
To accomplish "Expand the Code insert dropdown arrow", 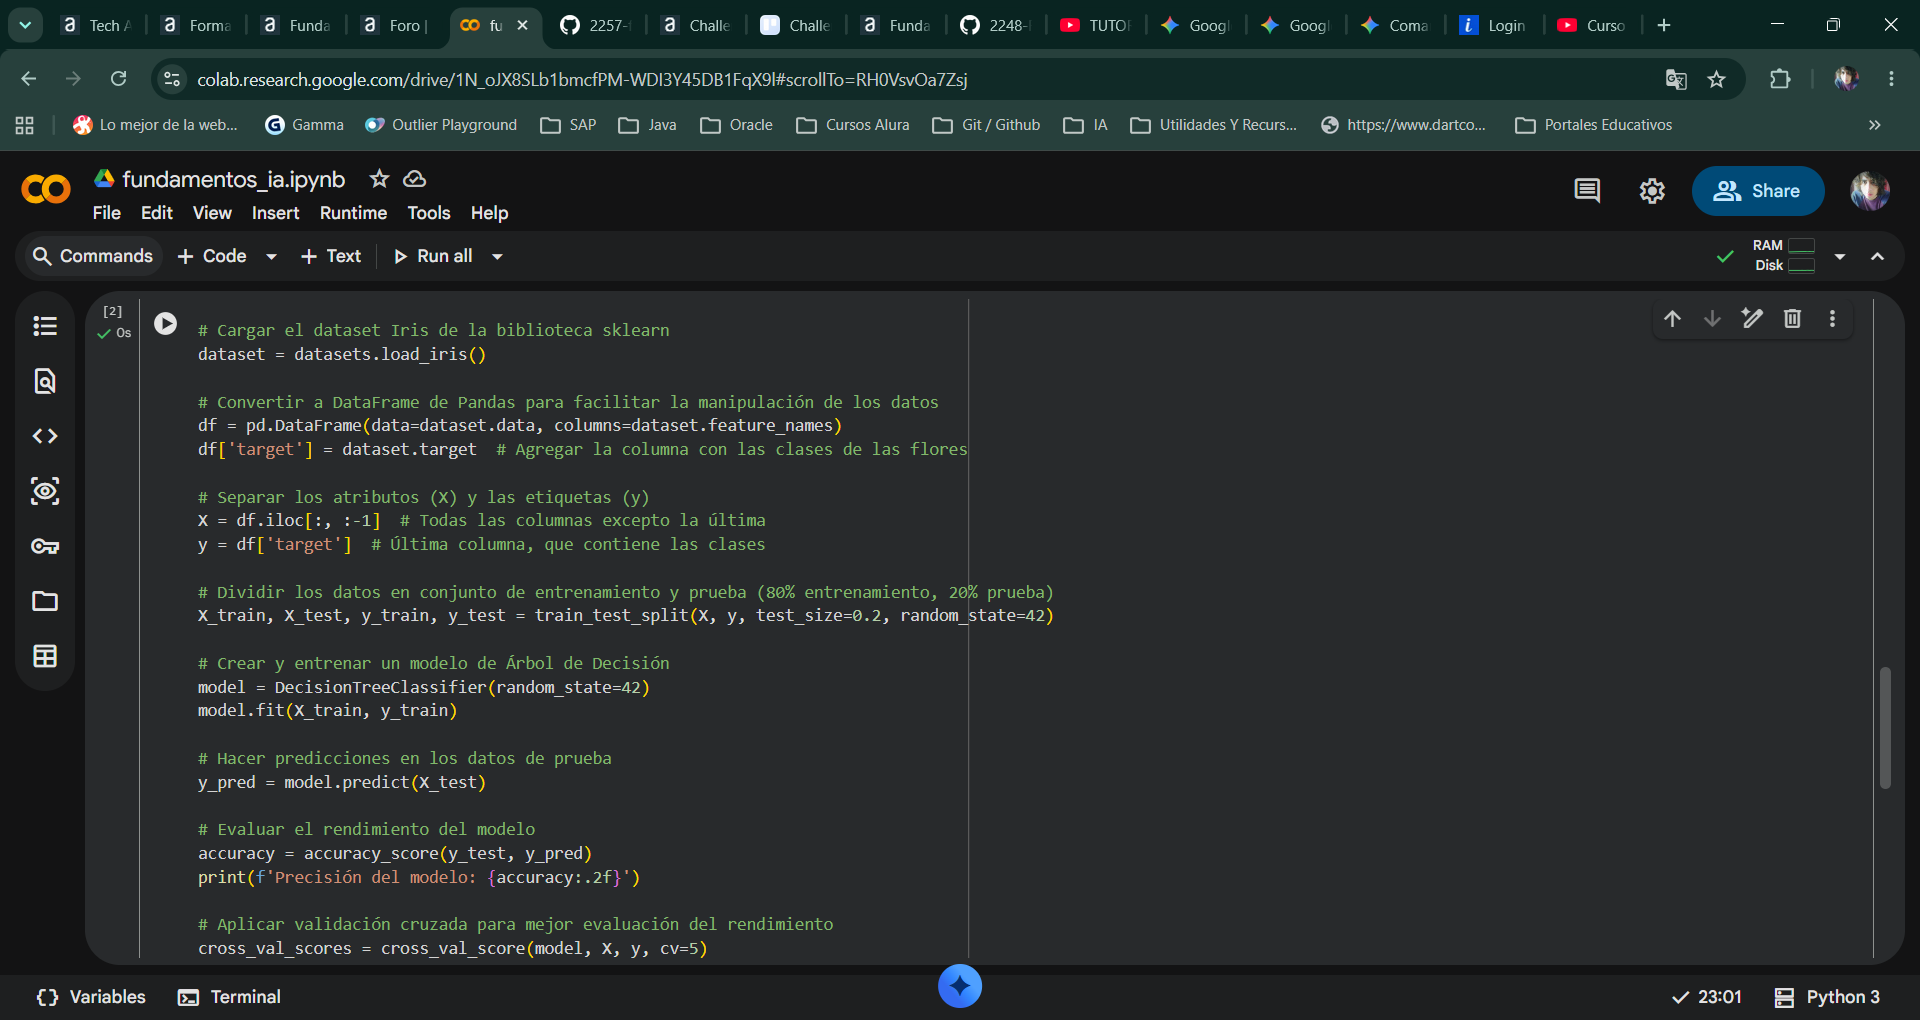I will (x=271, y=256).
